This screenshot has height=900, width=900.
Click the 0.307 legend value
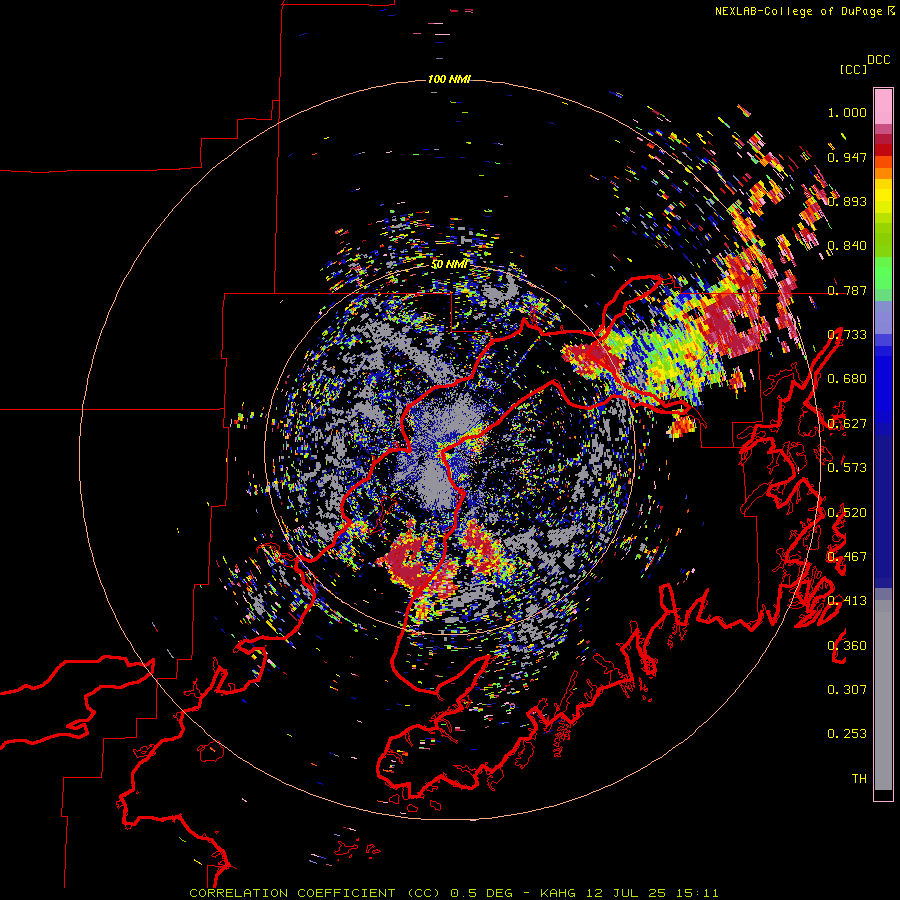[847, 690]
